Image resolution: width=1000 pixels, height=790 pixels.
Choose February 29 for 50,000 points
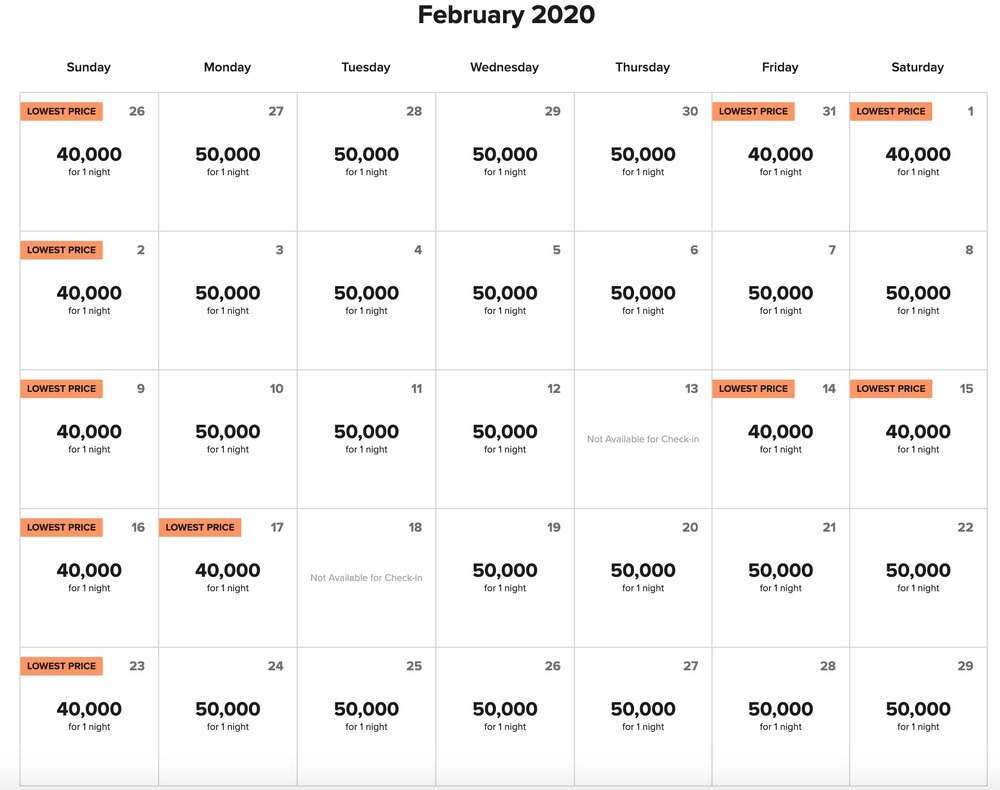coord(917,715)
